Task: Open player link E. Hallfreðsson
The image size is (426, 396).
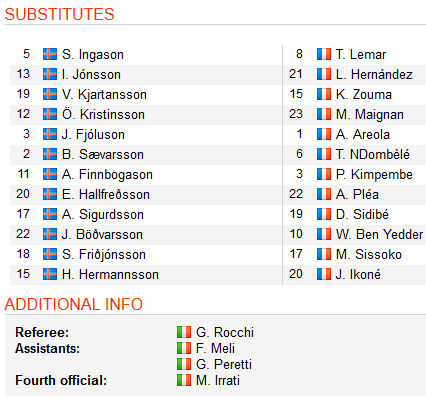Action: 106,194
